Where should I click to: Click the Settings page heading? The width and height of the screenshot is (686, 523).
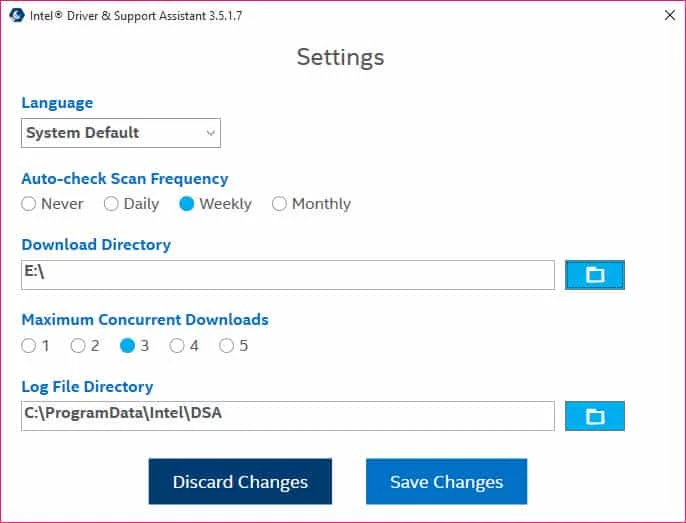[340, 57]
